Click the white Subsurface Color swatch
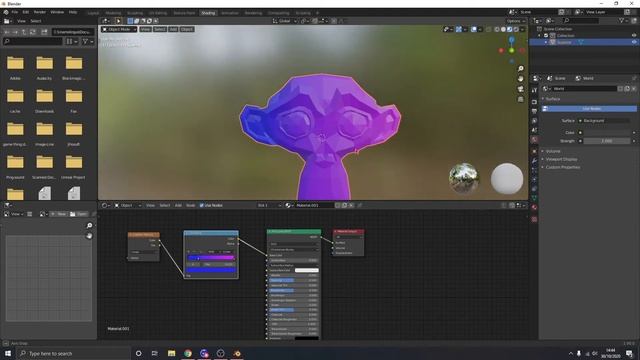This screenshot has width=640, height=360. (307, 270)
